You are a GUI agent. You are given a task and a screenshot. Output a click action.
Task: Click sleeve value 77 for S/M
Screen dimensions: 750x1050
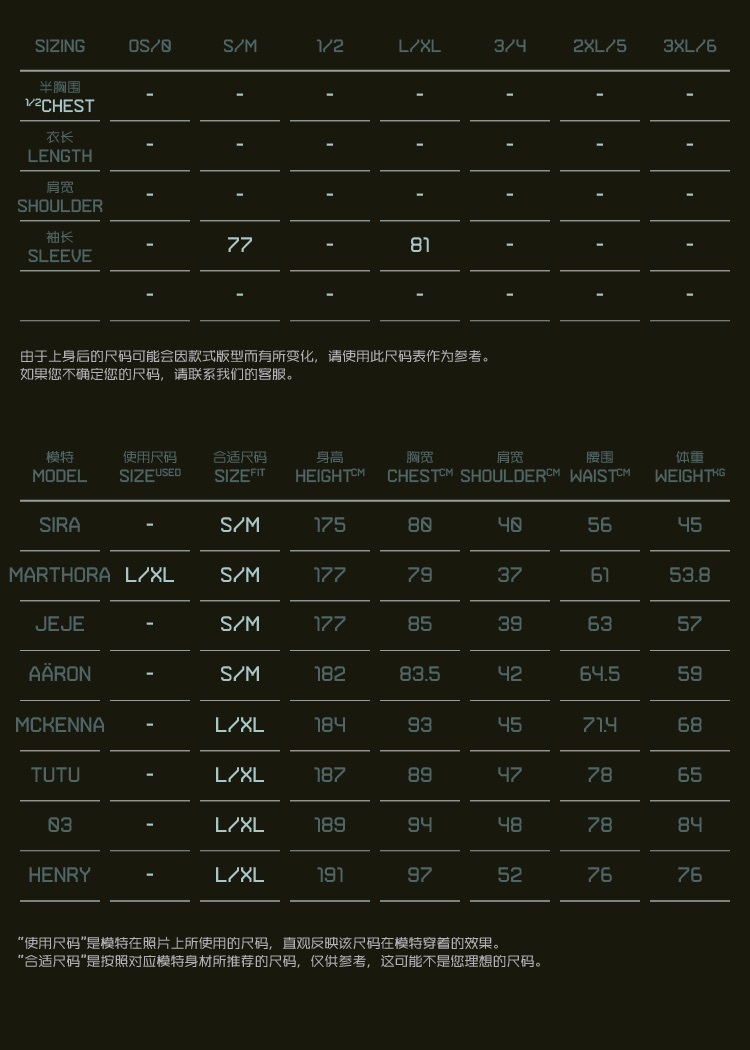pos(240,244)
